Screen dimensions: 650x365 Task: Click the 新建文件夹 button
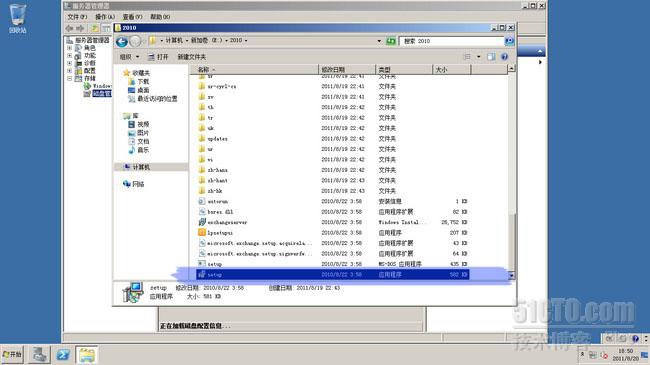[192, 57]
